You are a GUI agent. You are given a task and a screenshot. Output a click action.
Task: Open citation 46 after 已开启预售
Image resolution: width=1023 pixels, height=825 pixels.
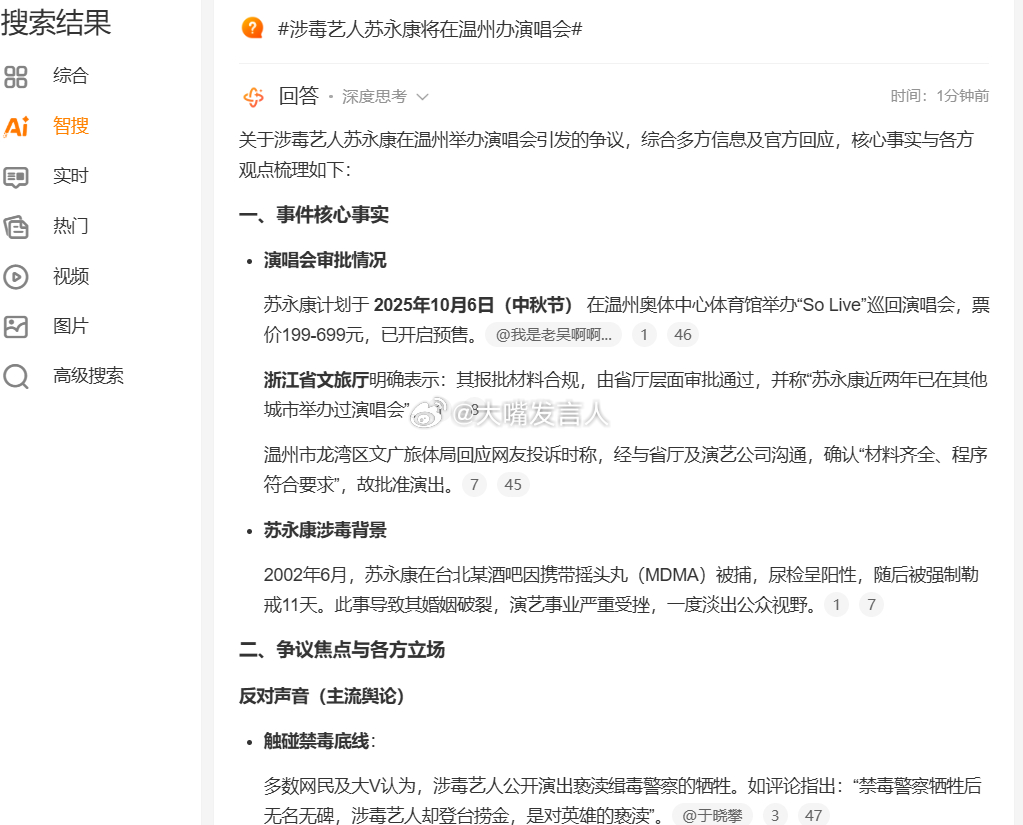tap(682, 335)
